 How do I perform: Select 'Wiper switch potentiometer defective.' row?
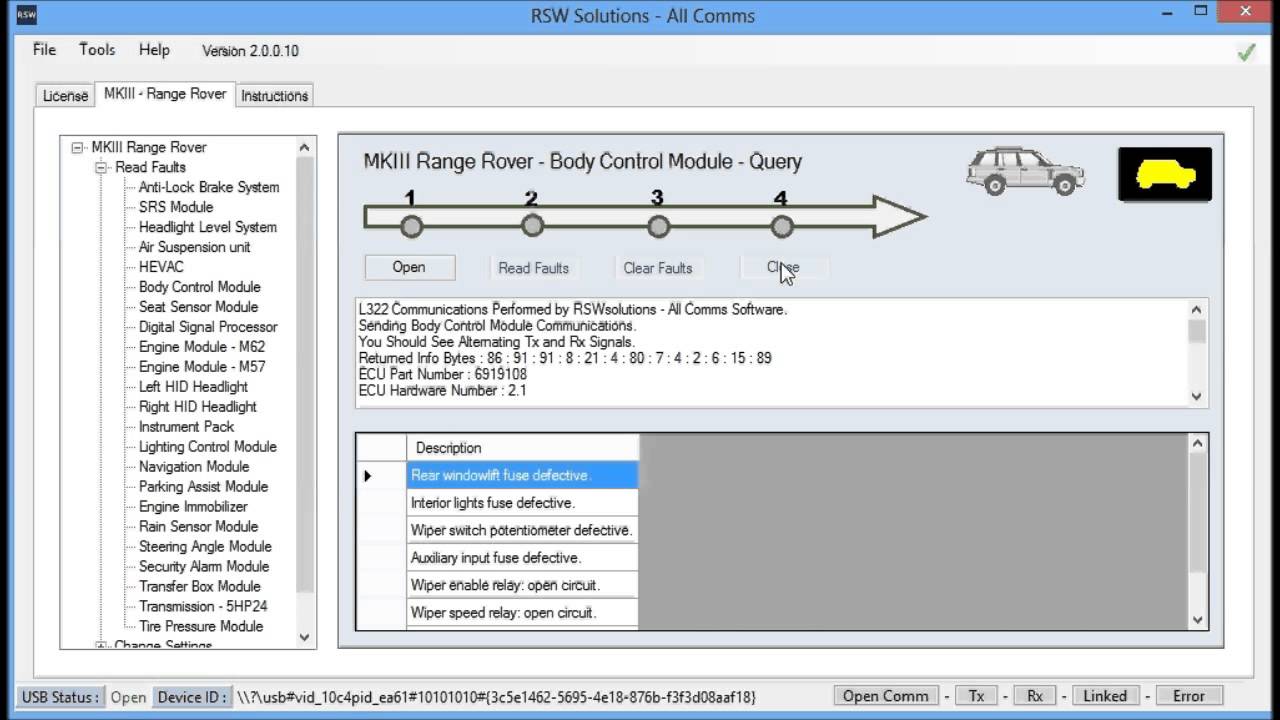[x=522, y=530]
